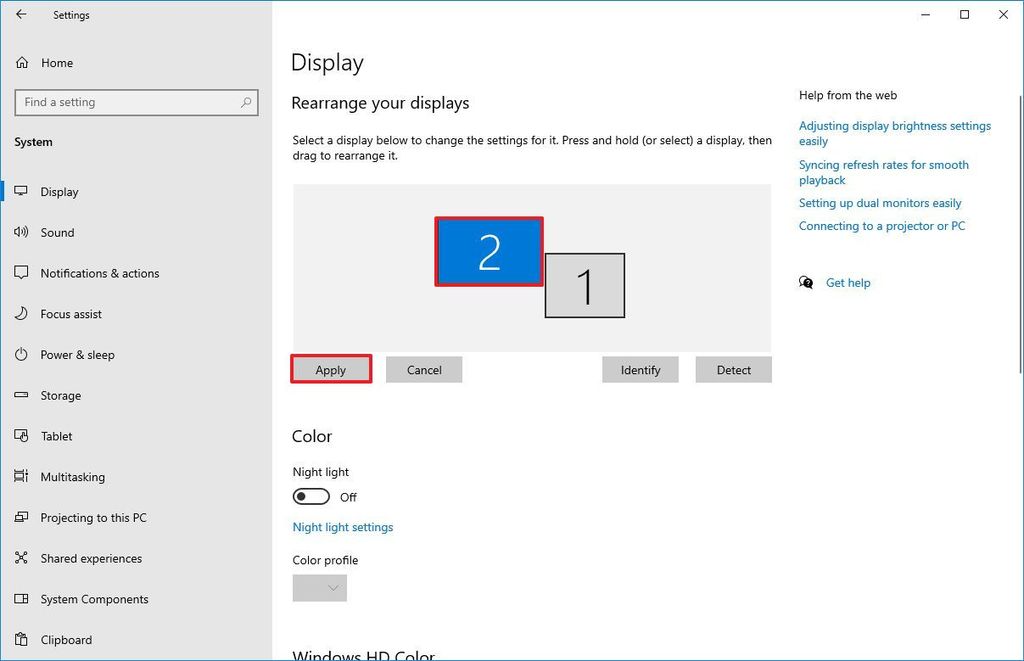
Task: Click Identify to show display numbers
Action: coord(640,369)
